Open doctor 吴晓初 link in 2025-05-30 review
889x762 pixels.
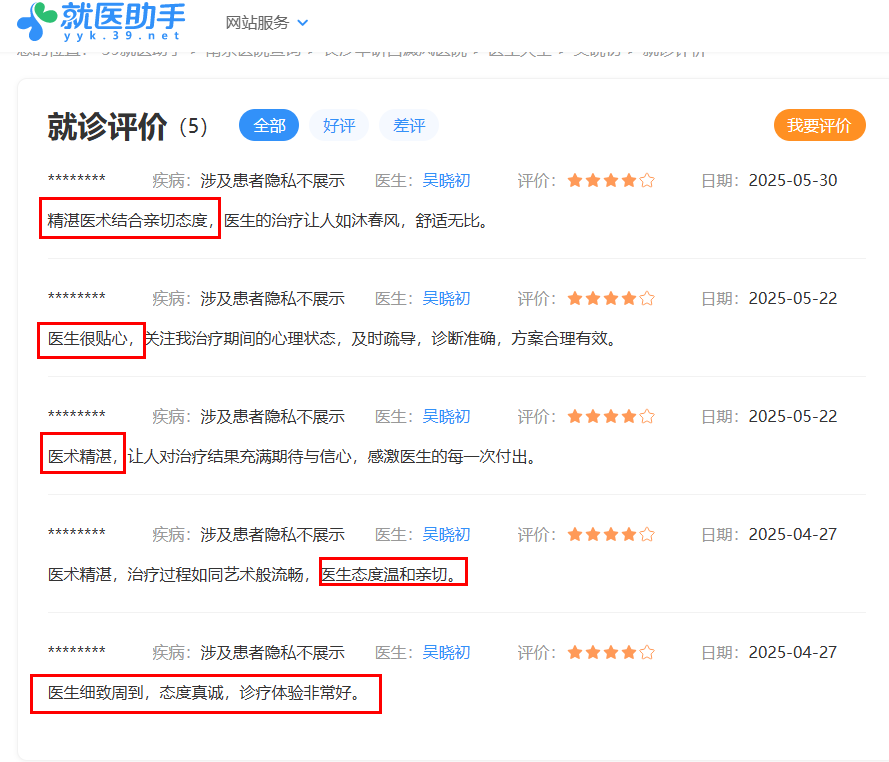coord(446,181)
